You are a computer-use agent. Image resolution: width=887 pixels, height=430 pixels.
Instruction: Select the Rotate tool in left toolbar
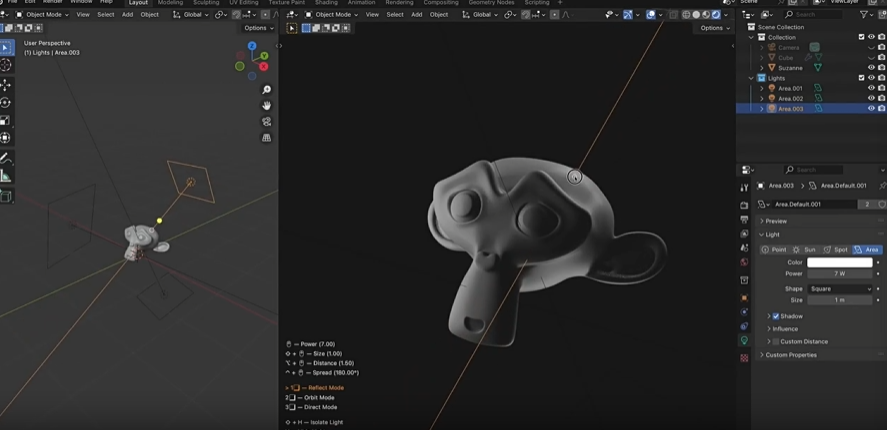[x=6, y=102]
